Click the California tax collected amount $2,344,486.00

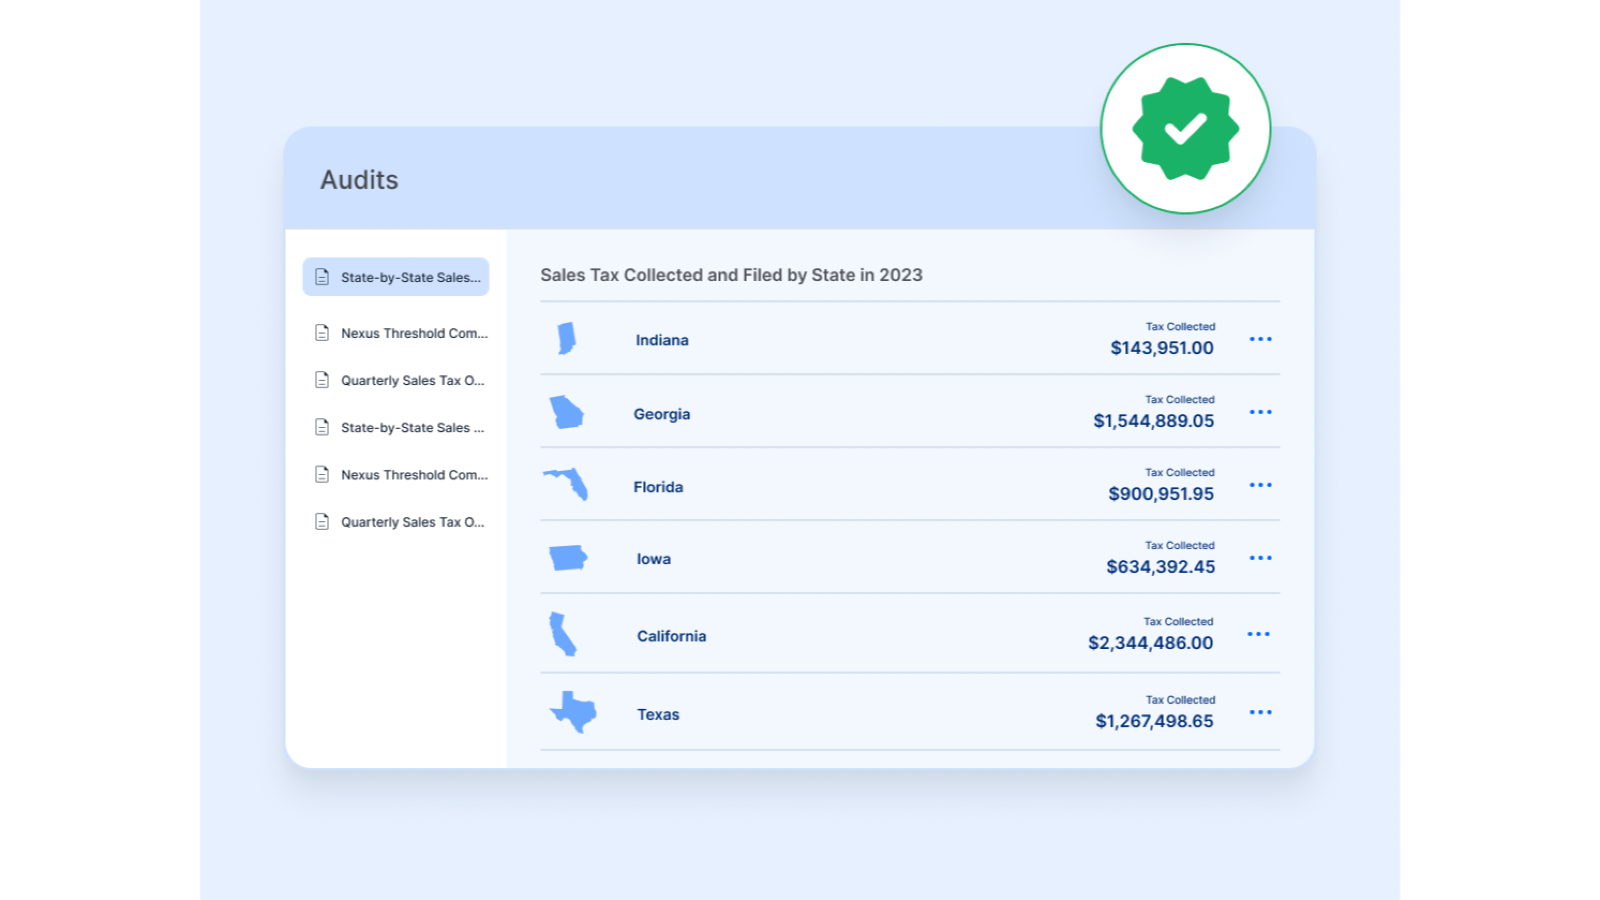pos(1150,643)
